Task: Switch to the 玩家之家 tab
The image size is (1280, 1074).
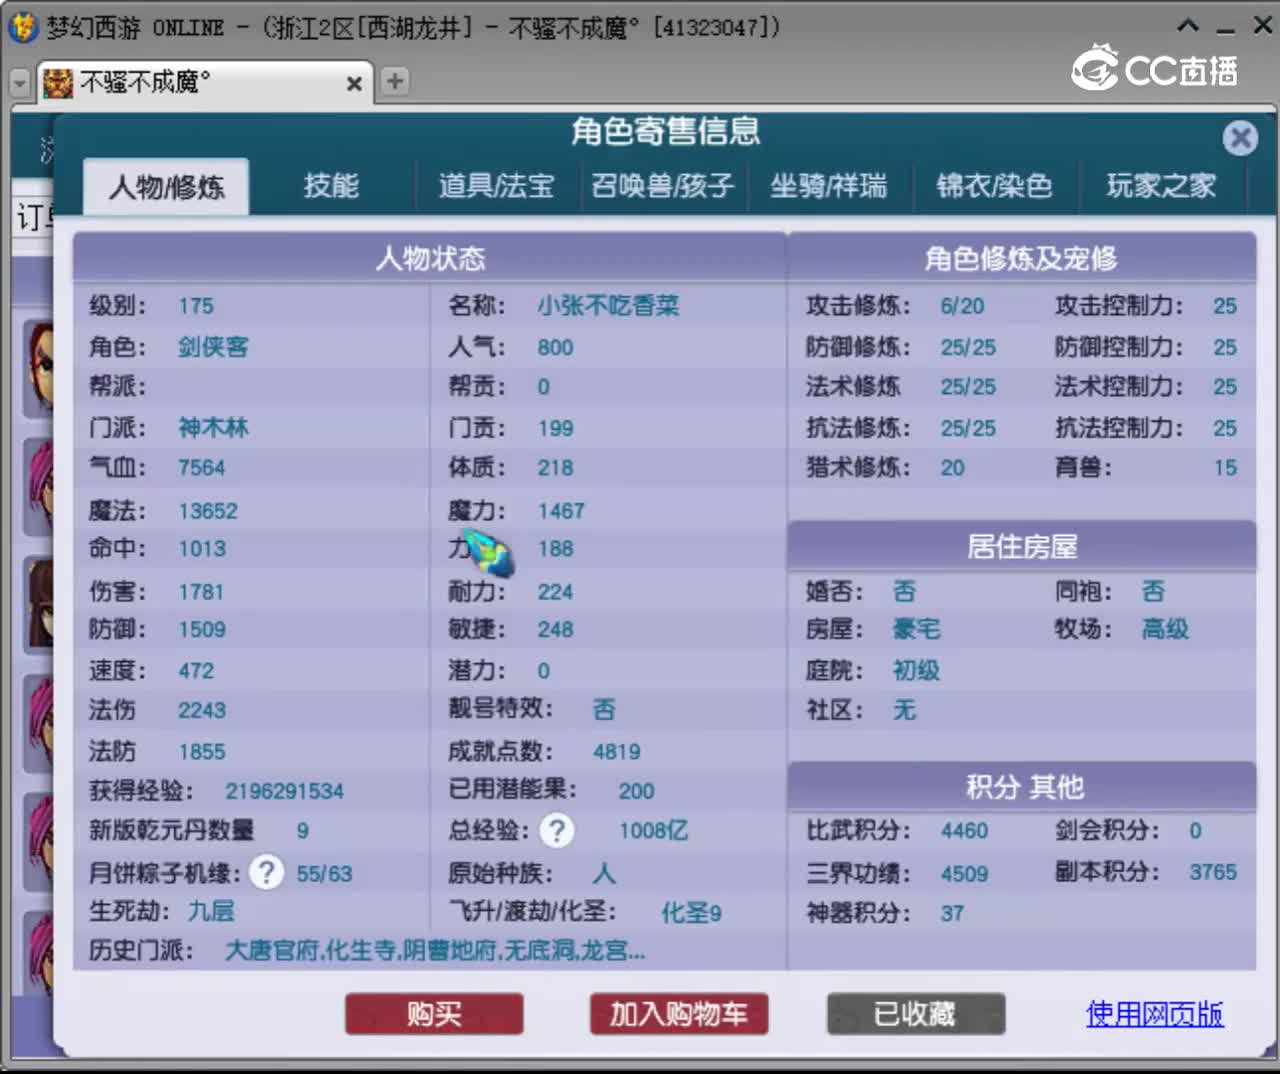Action: click(1161, 186)
